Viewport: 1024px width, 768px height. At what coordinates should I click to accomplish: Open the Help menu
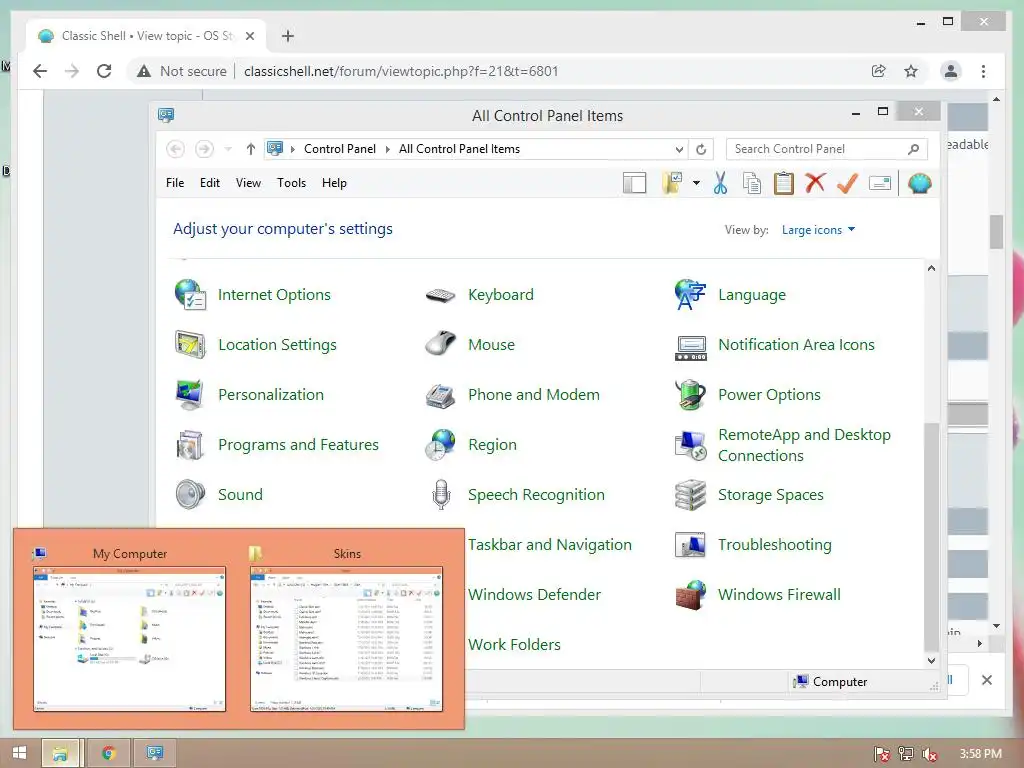[x=334, y=183]
